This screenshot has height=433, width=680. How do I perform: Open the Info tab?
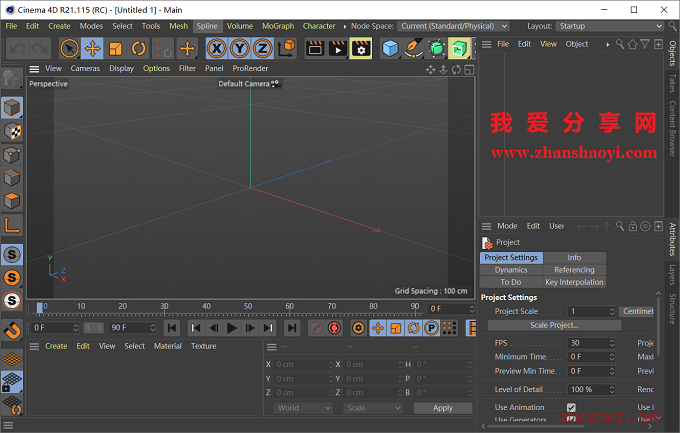[574, 258]
